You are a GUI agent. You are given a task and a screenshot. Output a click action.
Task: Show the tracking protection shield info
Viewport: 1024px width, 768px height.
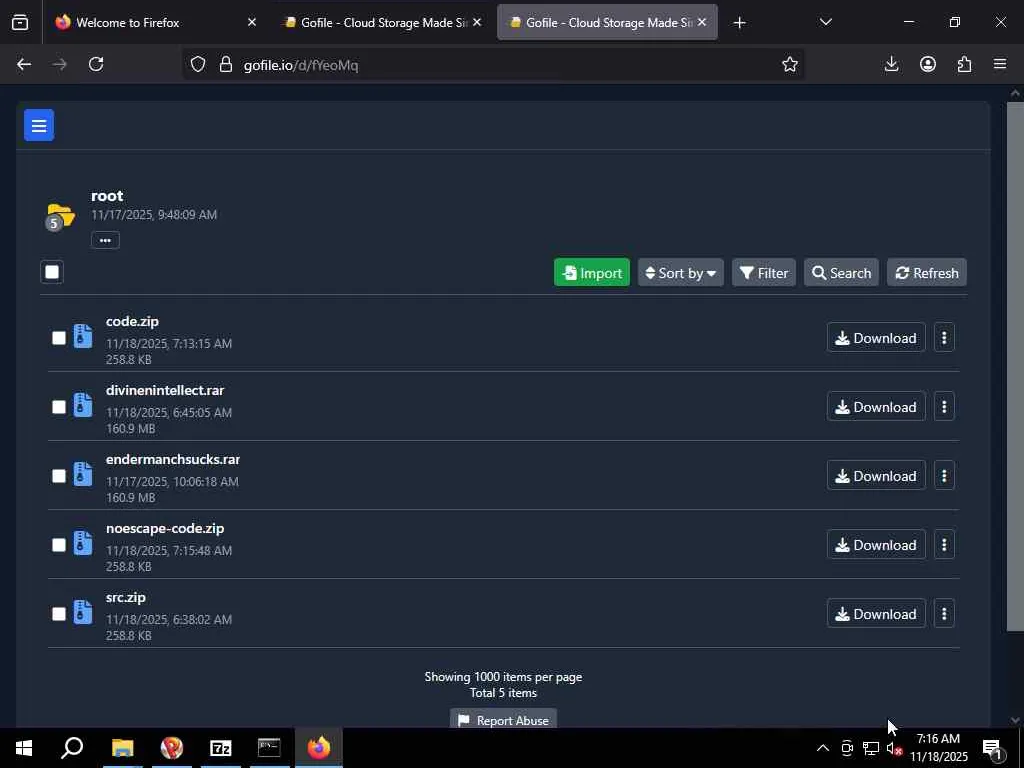click(x=198, y=64)
